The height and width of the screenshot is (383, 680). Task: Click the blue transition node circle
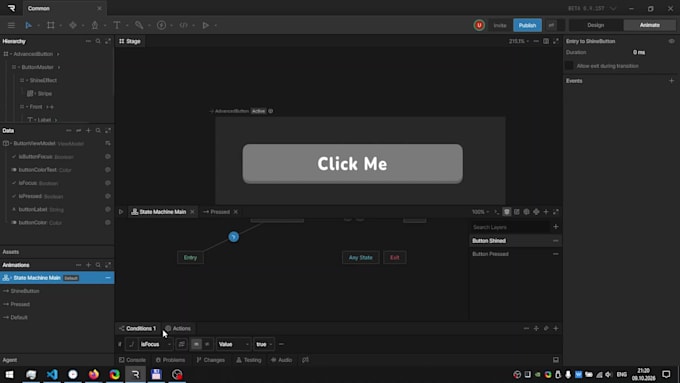click(x=234, y=237)
